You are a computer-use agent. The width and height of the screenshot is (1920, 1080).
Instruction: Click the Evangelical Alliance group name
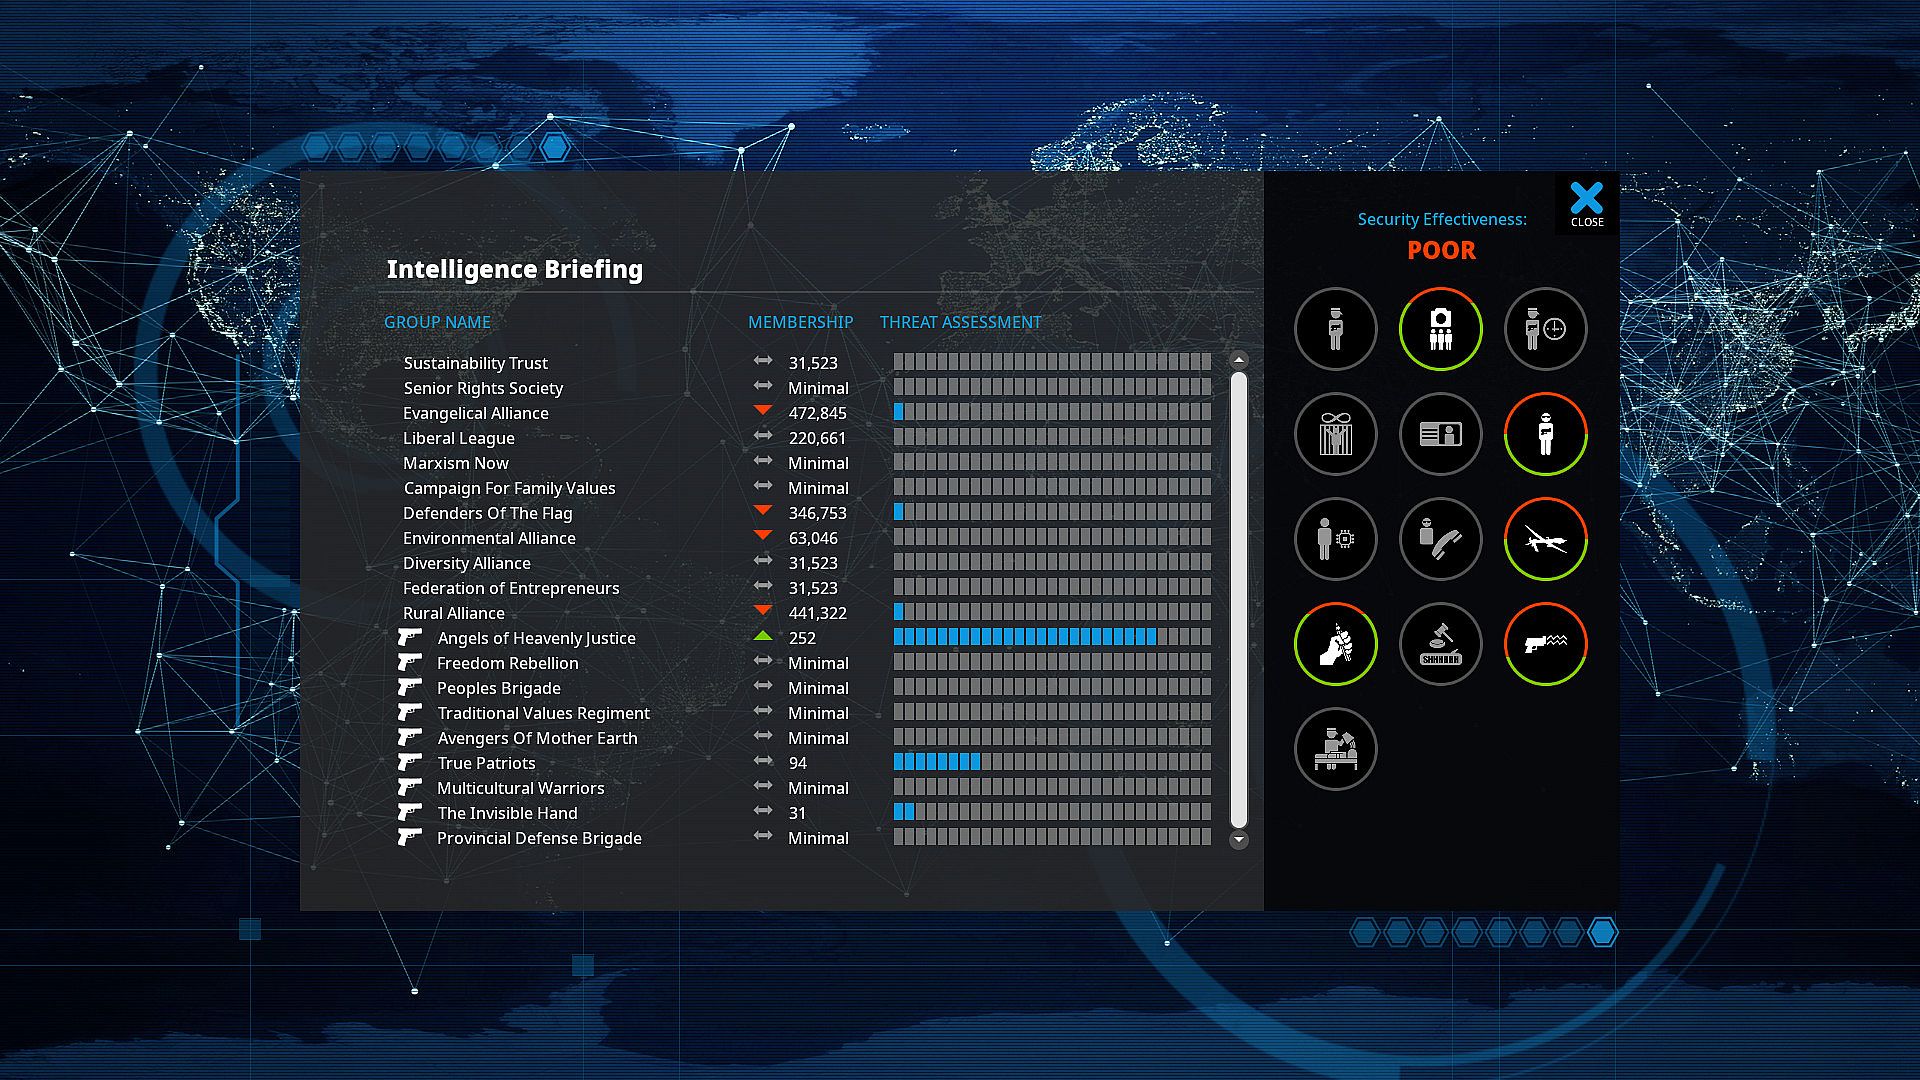[x=475, y=413]
